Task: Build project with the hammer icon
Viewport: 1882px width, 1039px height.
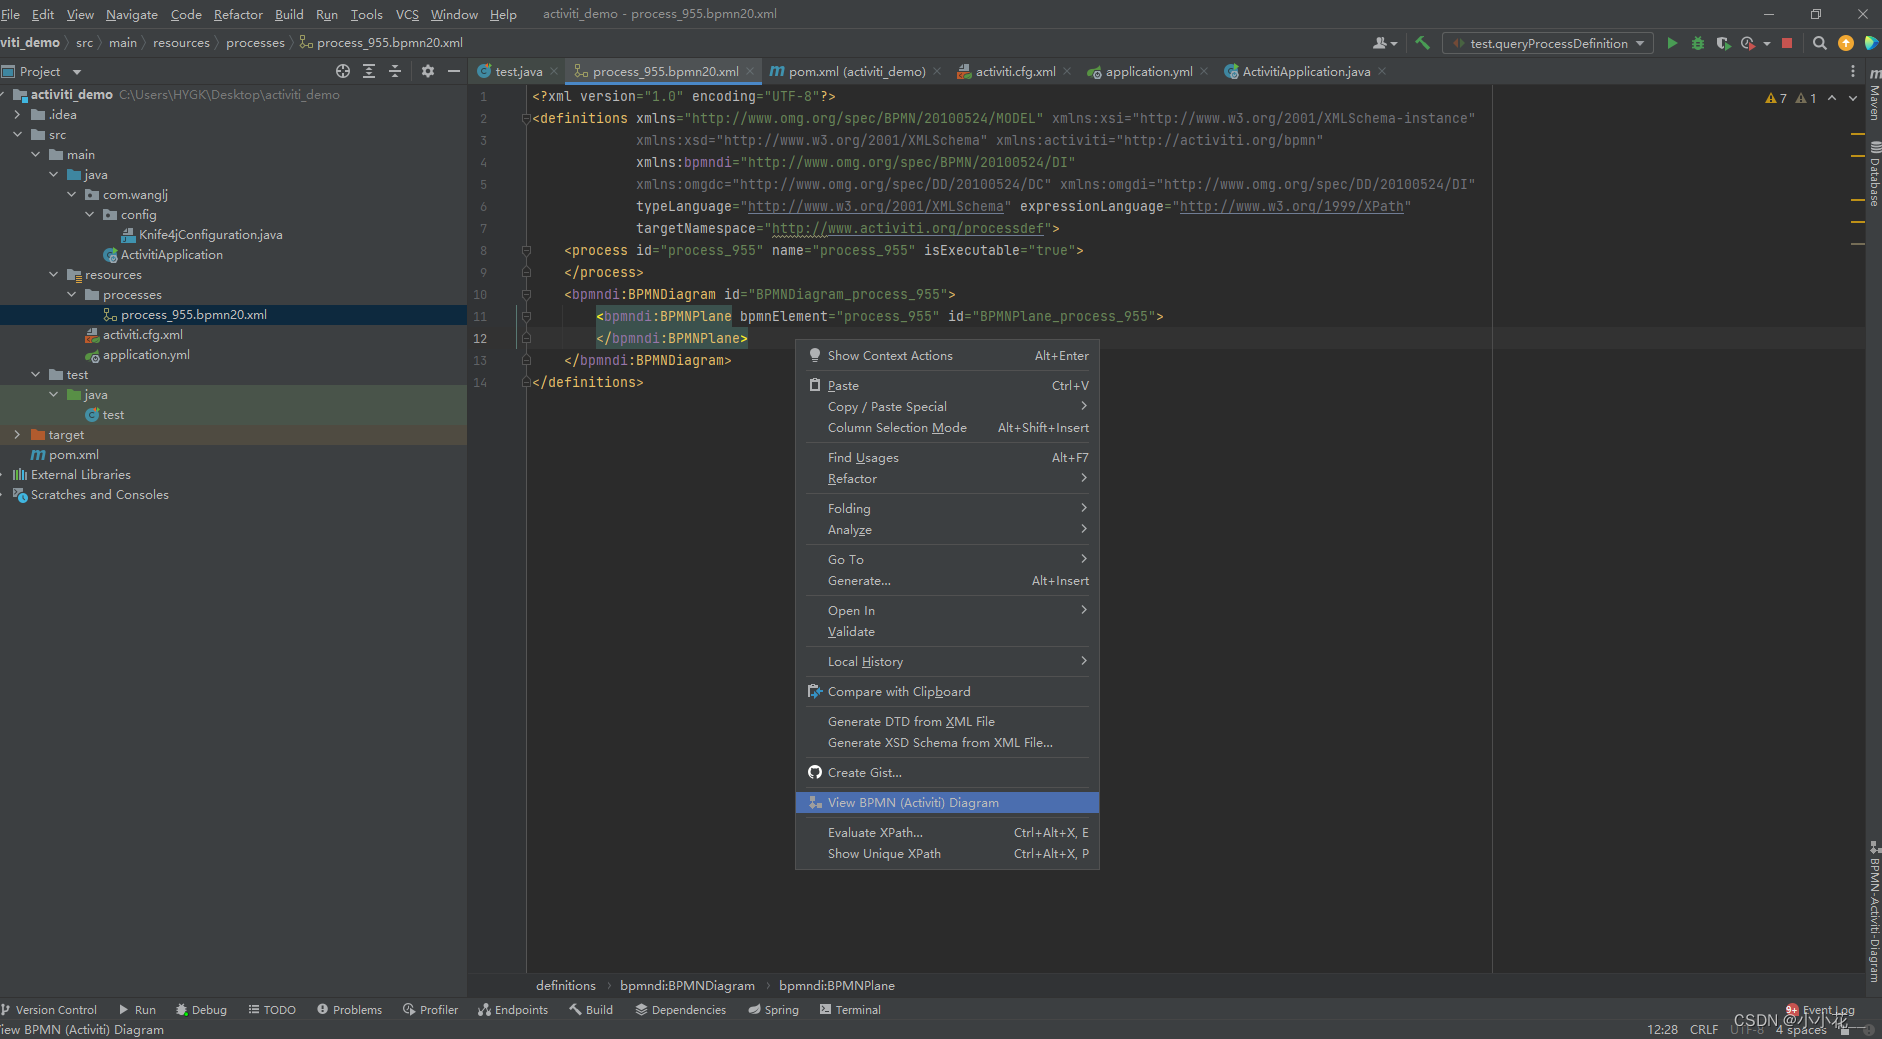Action: coord(1422,43)
